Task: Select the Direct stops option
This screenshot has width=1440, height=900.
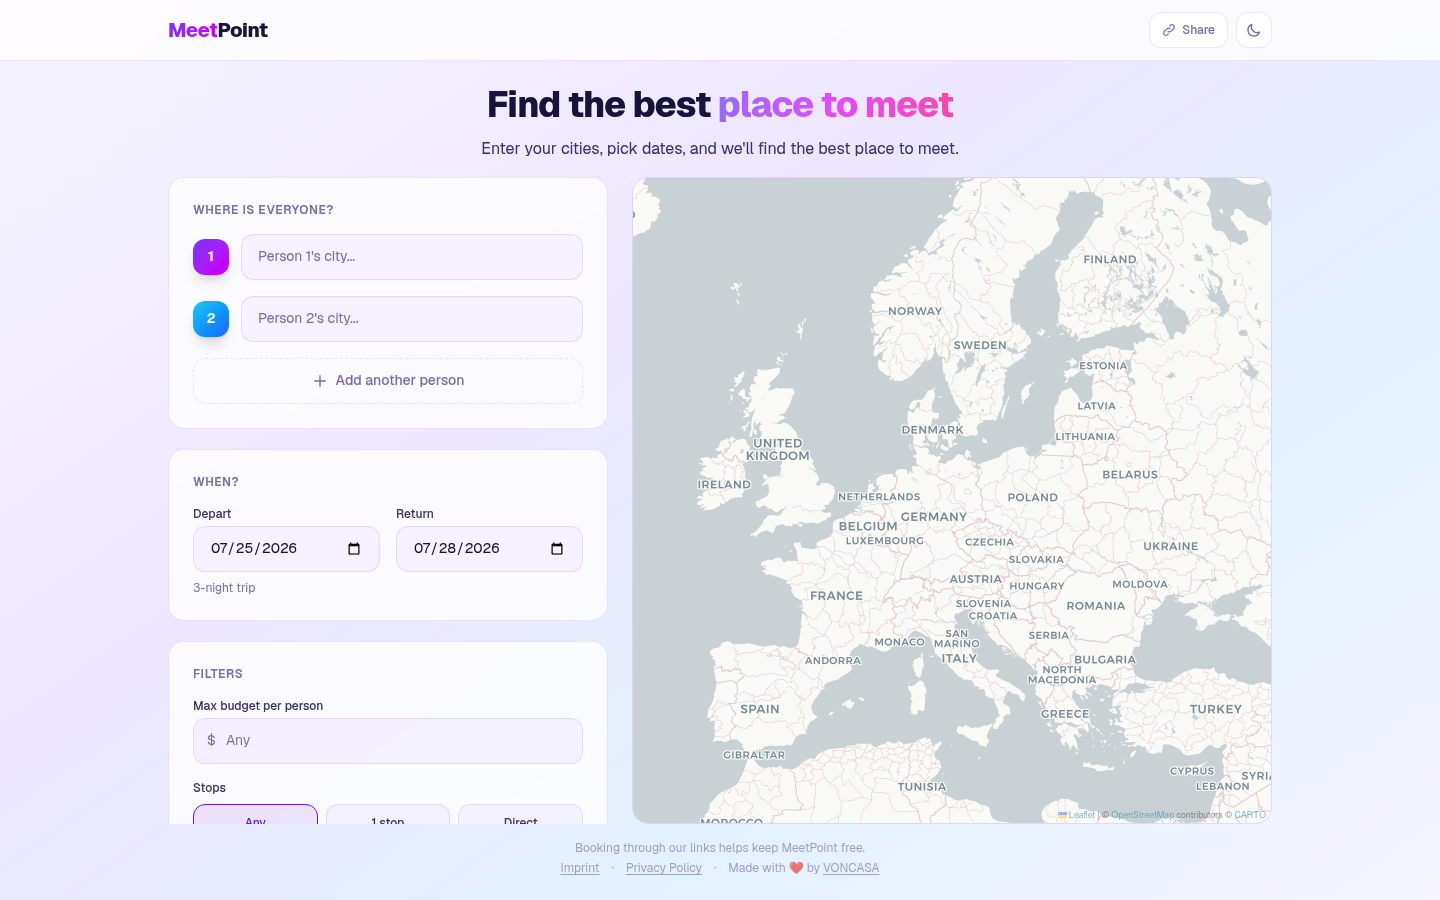Action: coord(520,815)
